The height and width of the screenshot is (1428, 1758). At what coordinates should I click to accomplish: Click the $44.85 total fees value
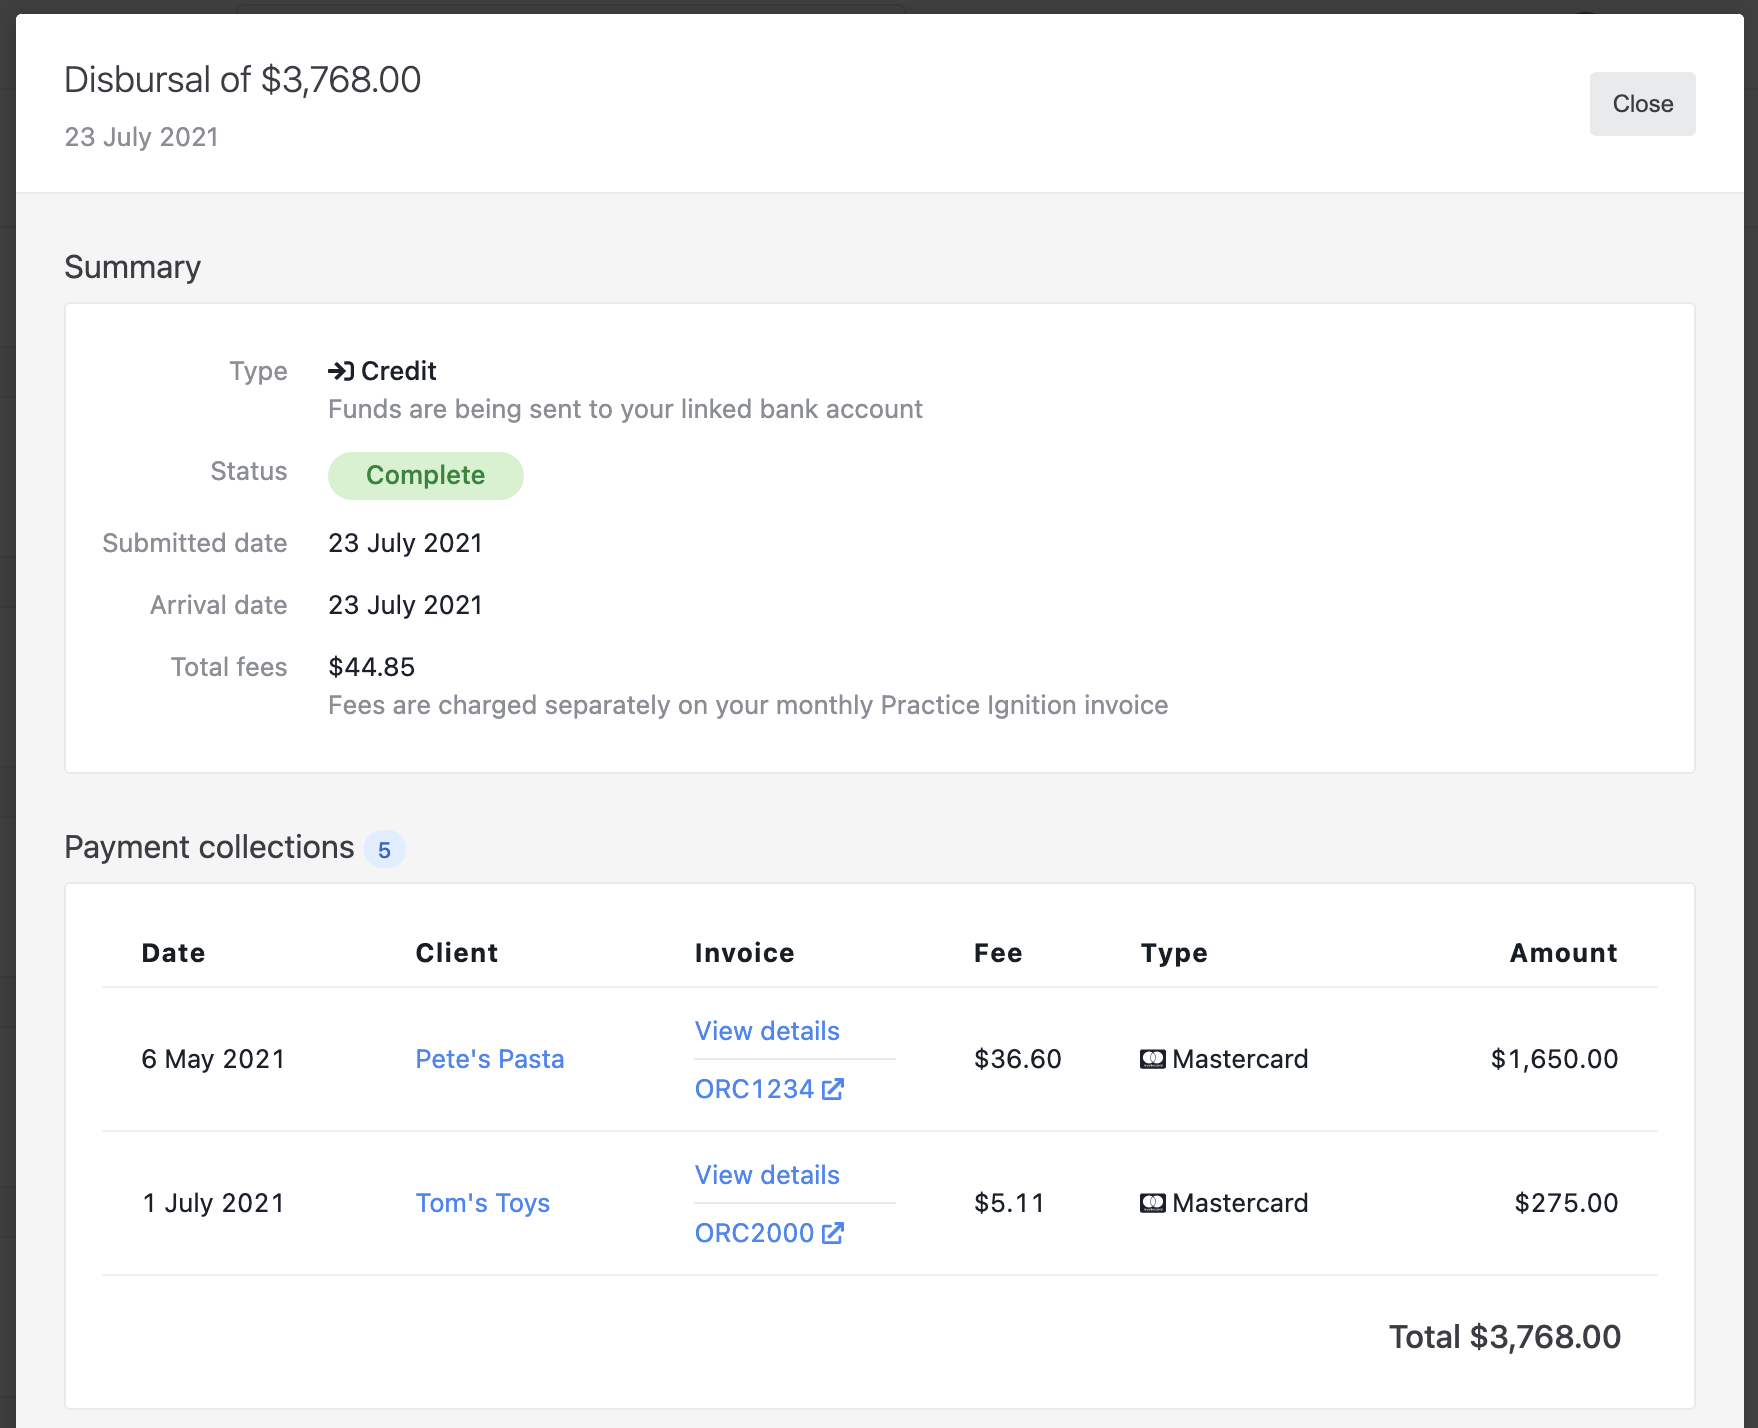point(371,667)
